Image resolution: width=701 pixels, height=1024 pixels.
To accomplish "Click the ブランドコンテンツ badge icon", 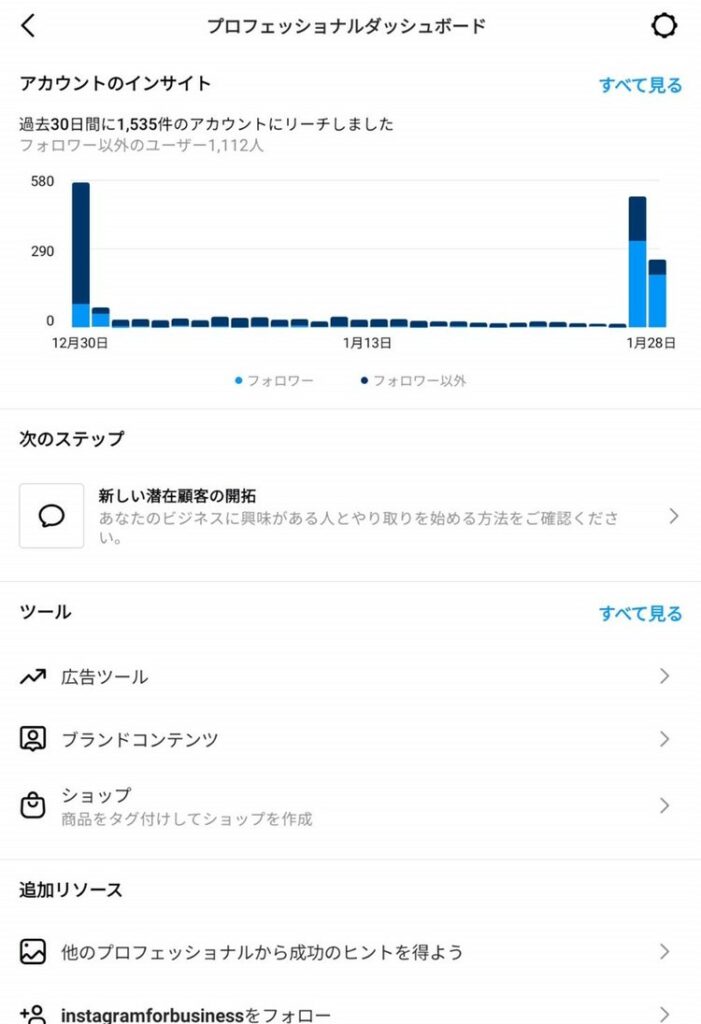I will tap(33, 740).
